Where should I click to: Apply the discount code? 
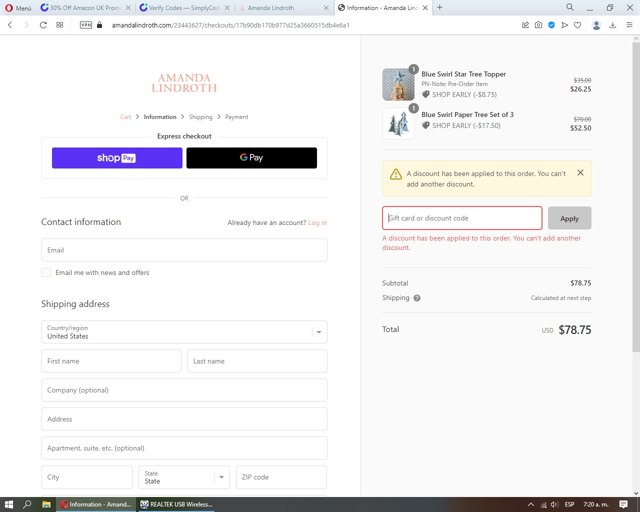point(569,218)
